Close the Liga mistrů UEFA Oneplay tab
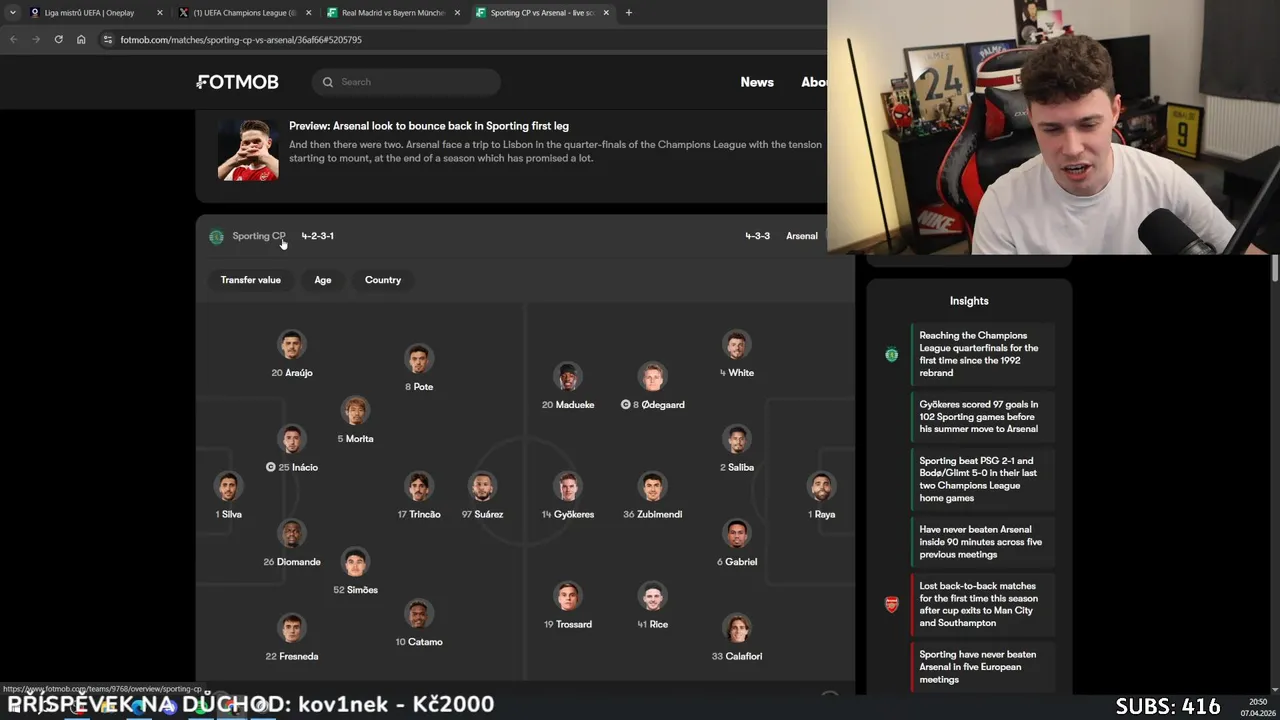Viewport: 1280px width, 720px height. (x=159, y=13)
